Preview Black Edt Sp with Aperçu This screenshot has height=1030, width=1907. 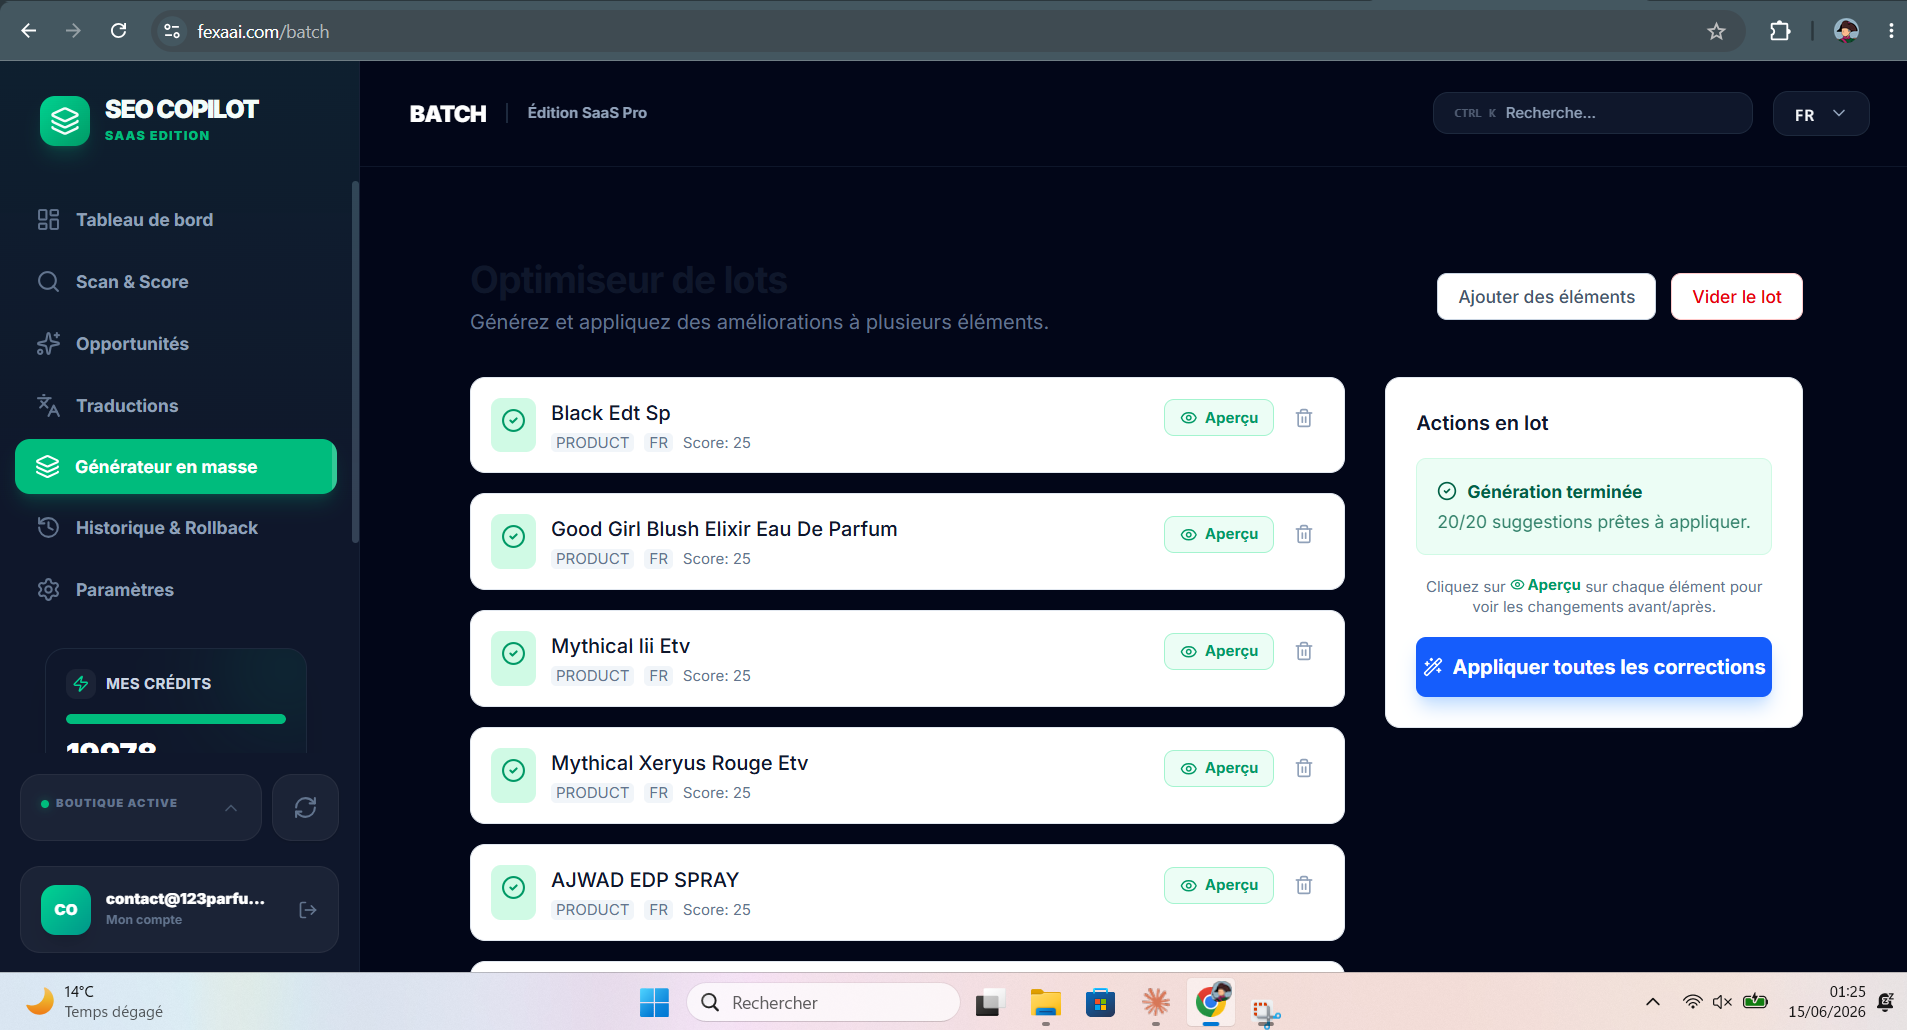1218,418
